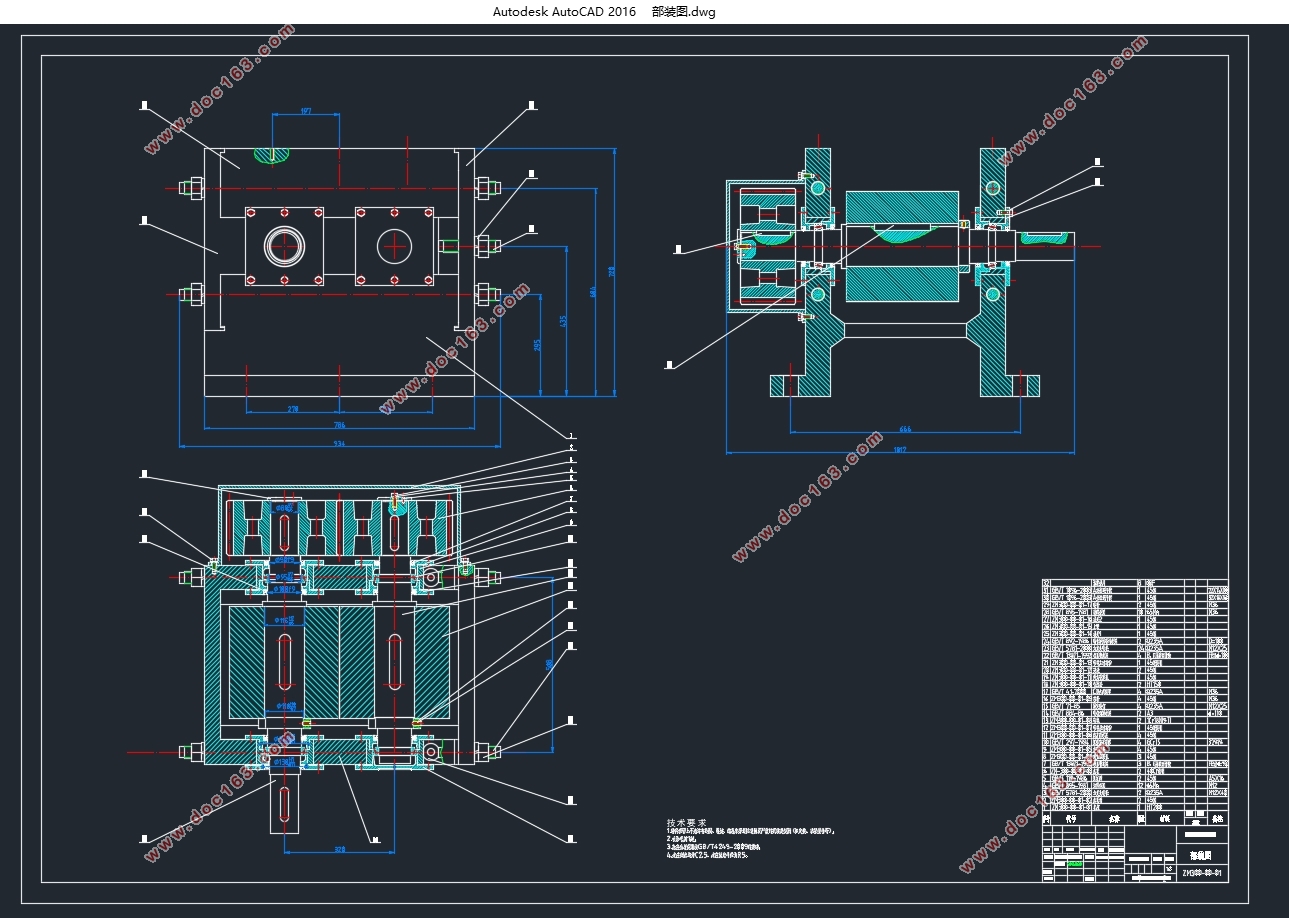This screenshot has width=1289, height=918.
Task: Select the hatched roller in side view
Action: coord(903,246)
